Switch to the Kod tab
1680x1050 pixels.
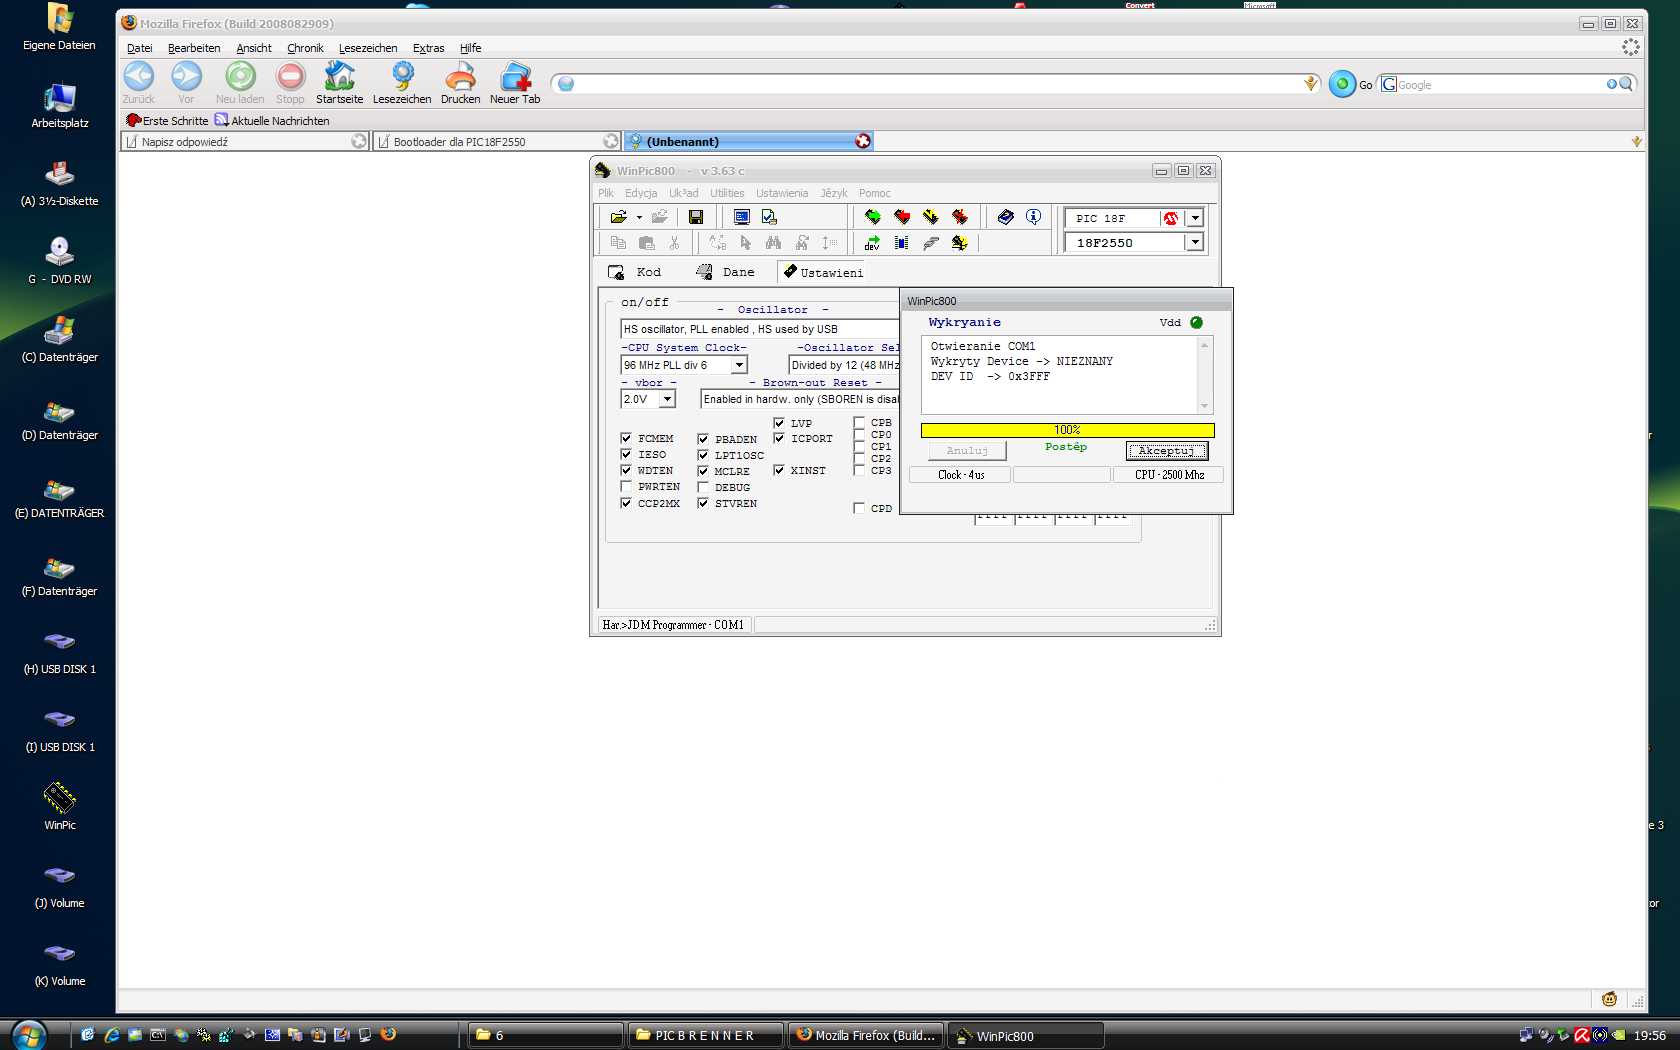(x=635, y=272)
